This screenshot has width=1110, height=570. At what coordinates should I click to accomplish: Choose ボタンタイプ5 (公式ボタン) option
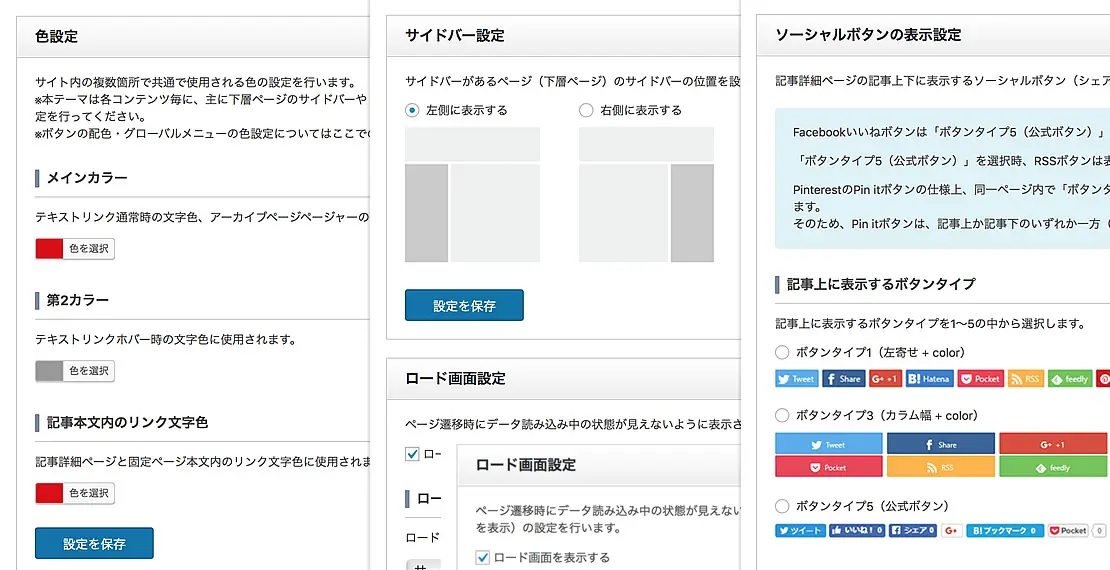(x=782, y=506)
